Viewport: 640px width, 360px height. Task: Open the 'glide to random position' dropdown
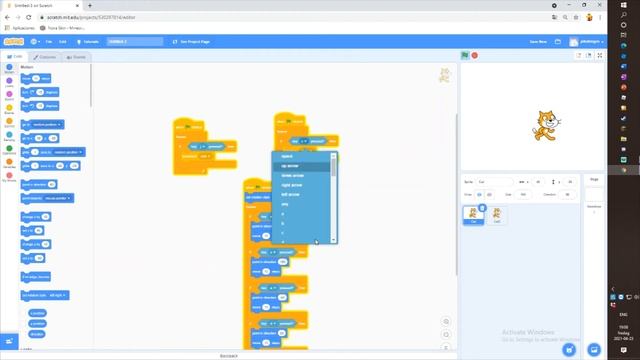(x=68, y=152)
